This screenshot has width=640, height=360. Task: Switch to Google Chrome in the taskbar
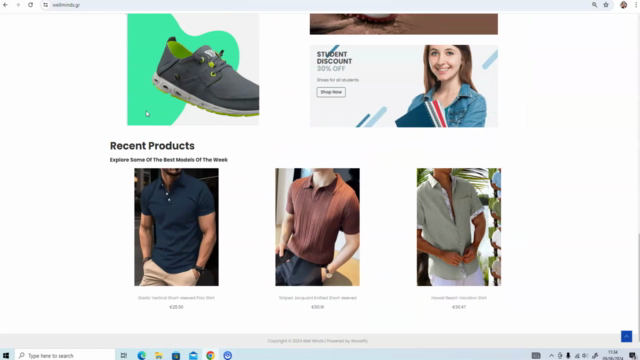210,356
